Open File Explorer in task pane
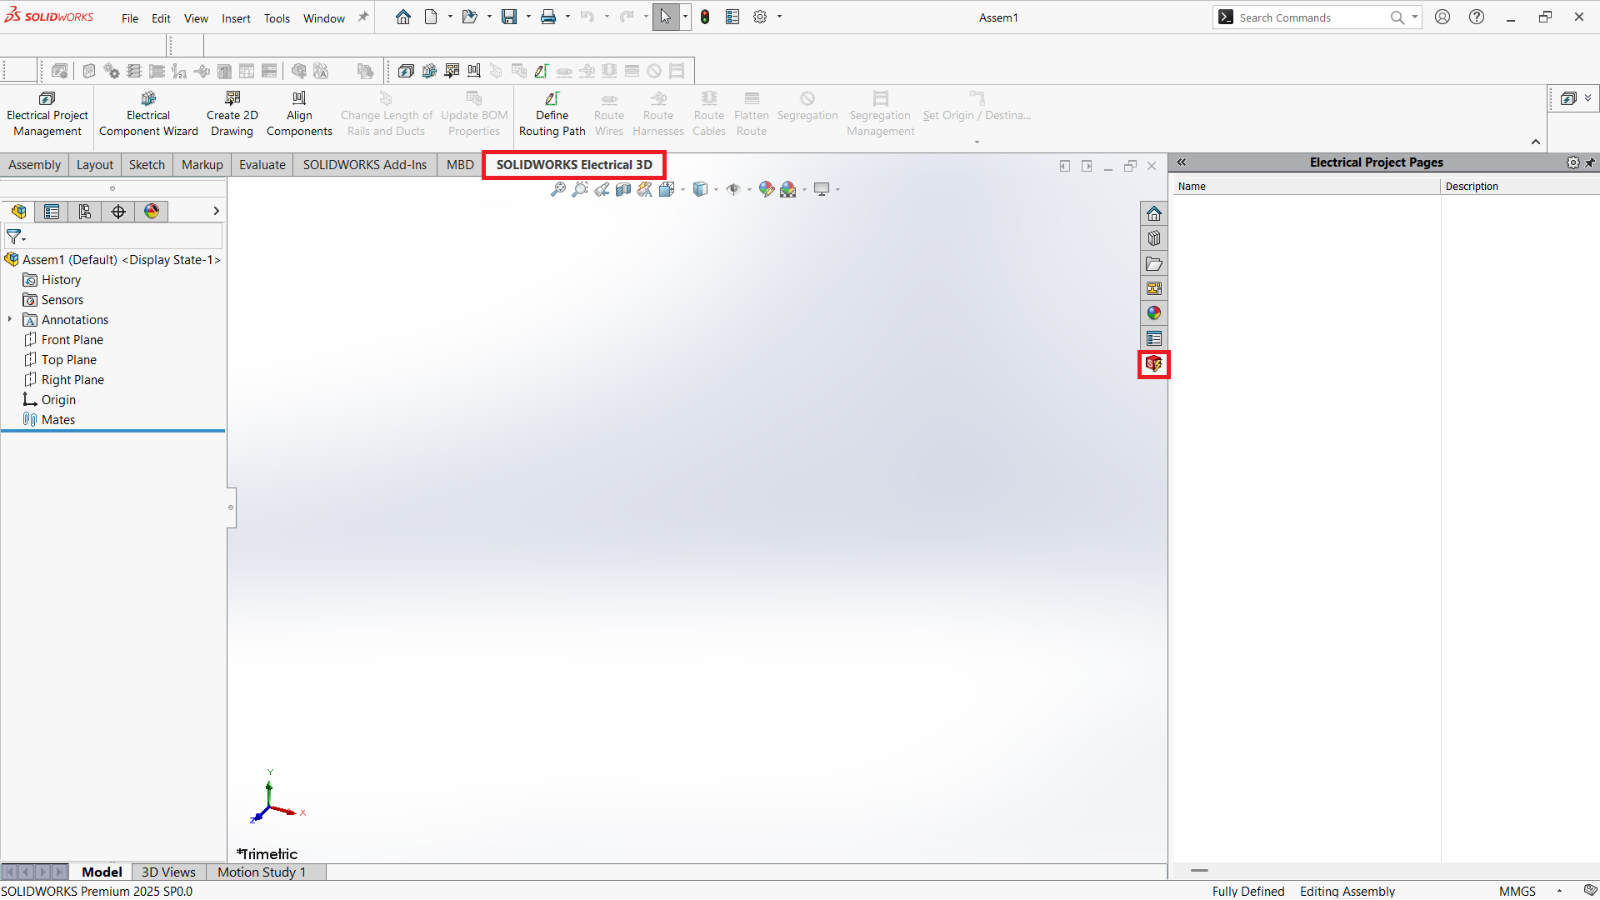This screenshot has height=900, width=1600. 1154,264
